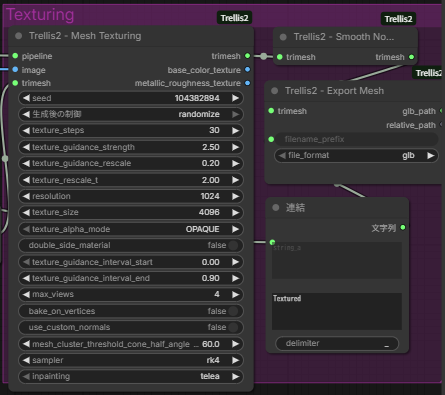The height and width of the screenshot is (395, 445).
Task: Increase texture_steps with the right arrow
Action: [x=236, y=130]
